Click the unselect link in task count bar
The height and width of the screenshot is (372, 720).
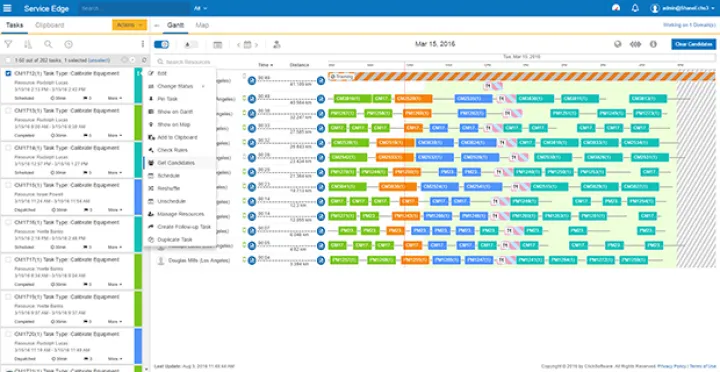tap(99, 60)
